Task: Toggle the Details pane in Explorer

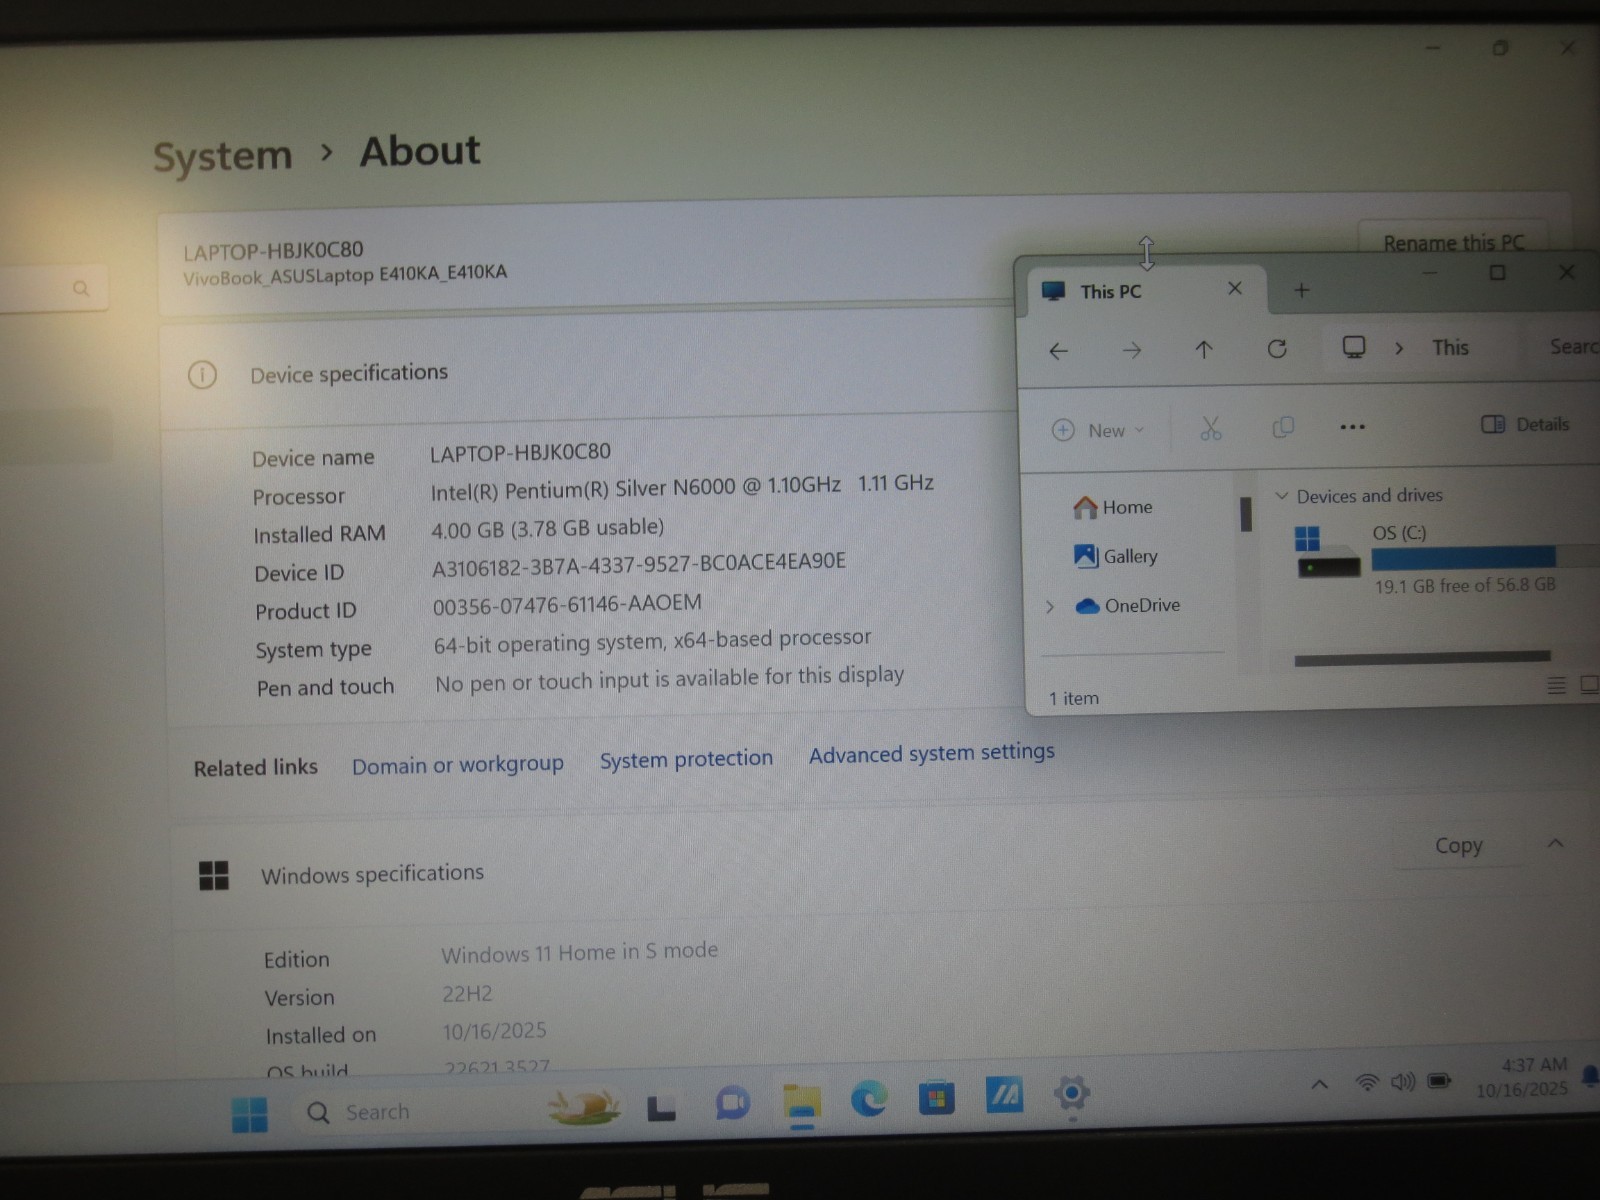Action: [x=1525, y=424]
